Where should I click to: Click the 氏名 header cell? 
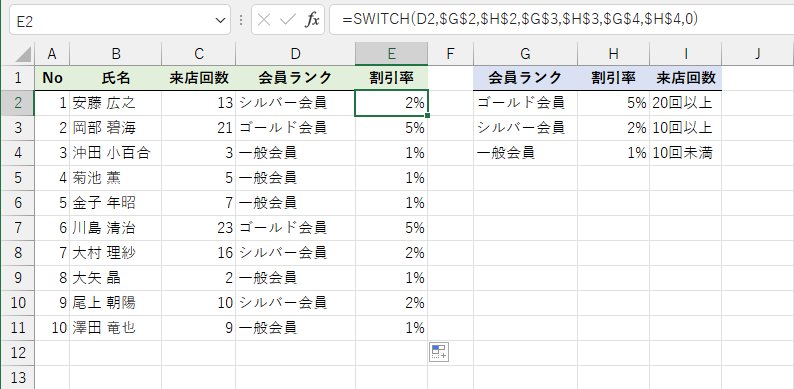tap(116, 78)
